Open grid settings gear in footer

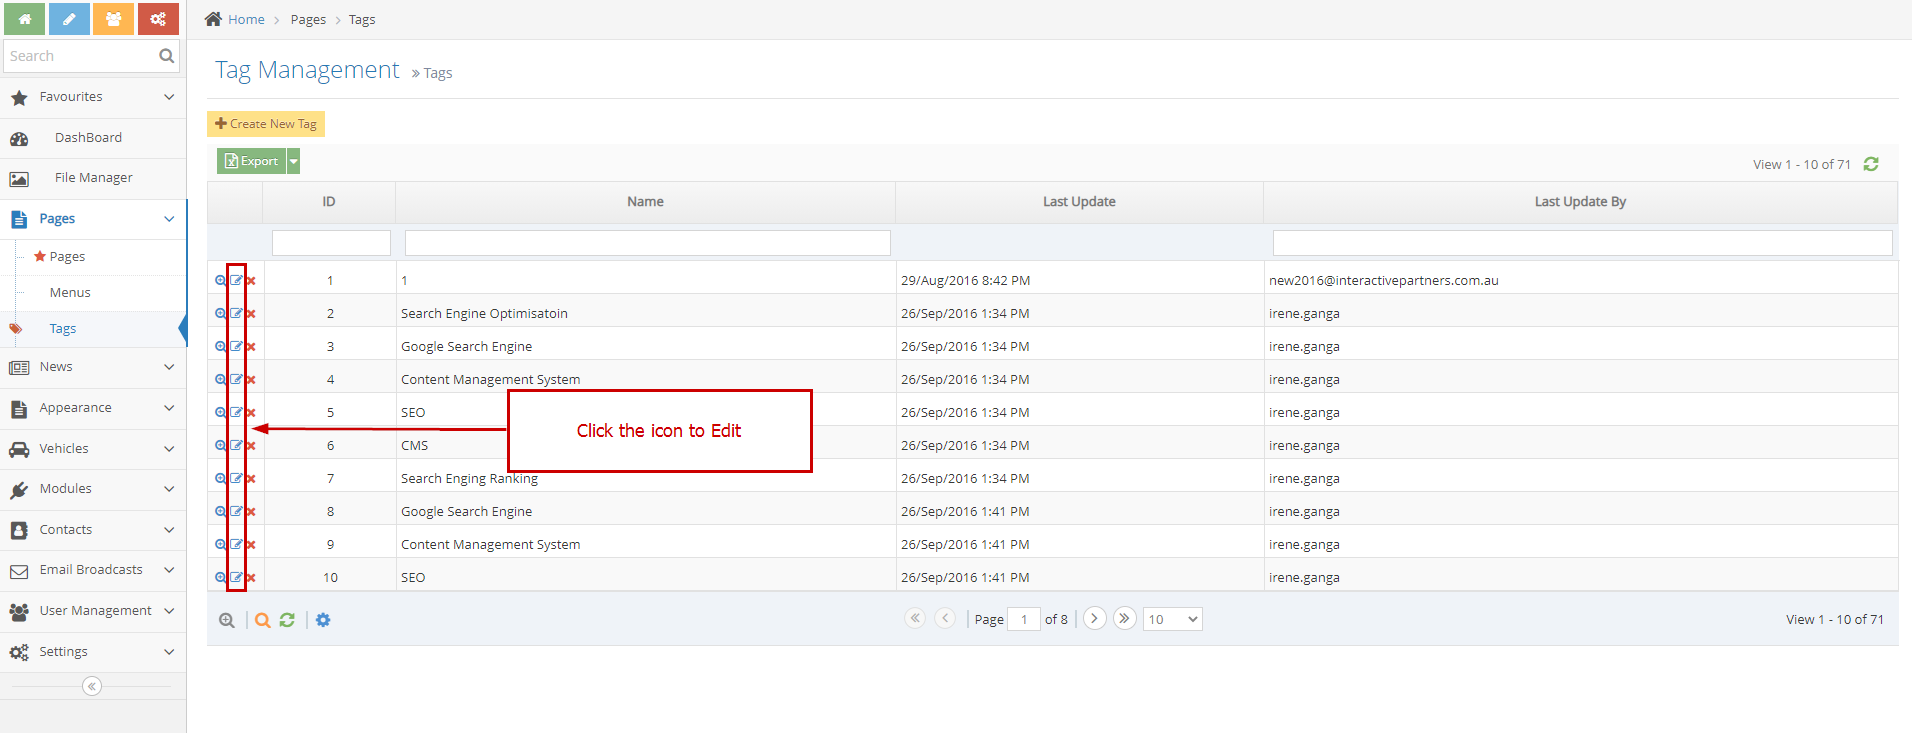[323, 620]
